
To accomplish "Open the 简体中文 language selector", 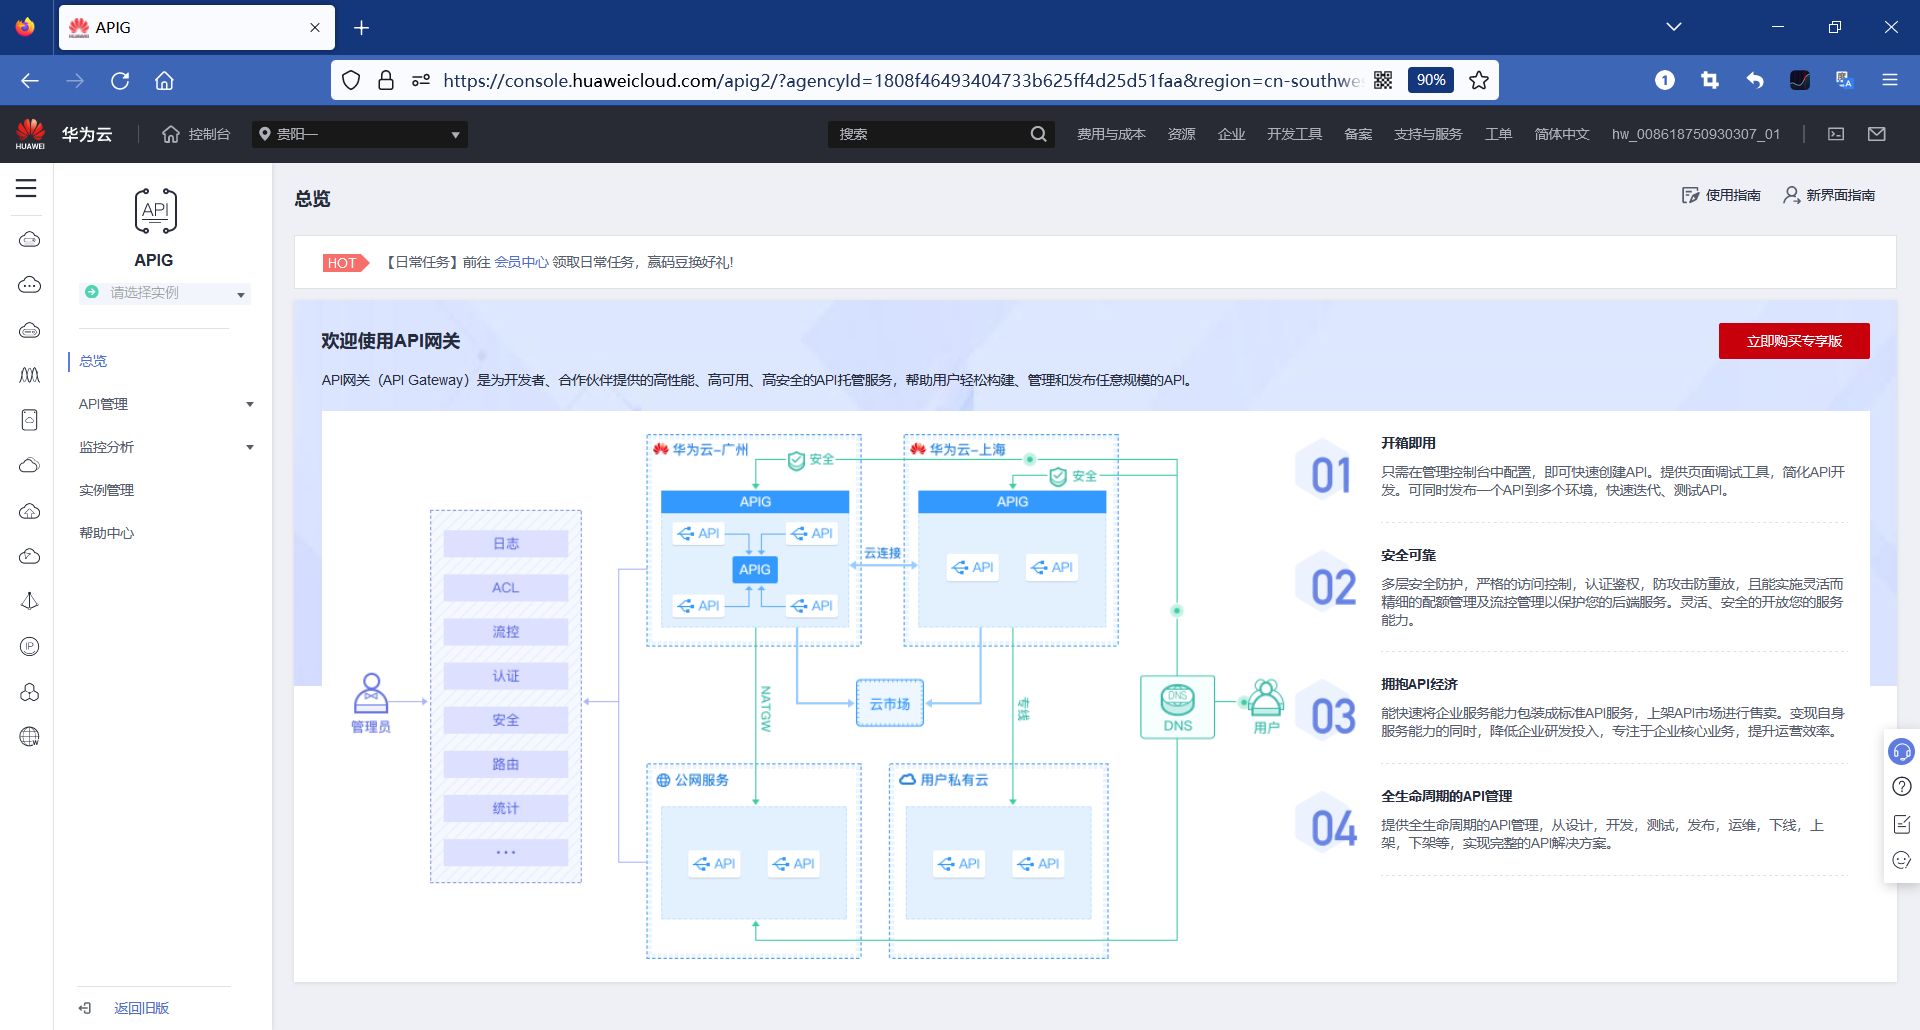I will 1562,134.
